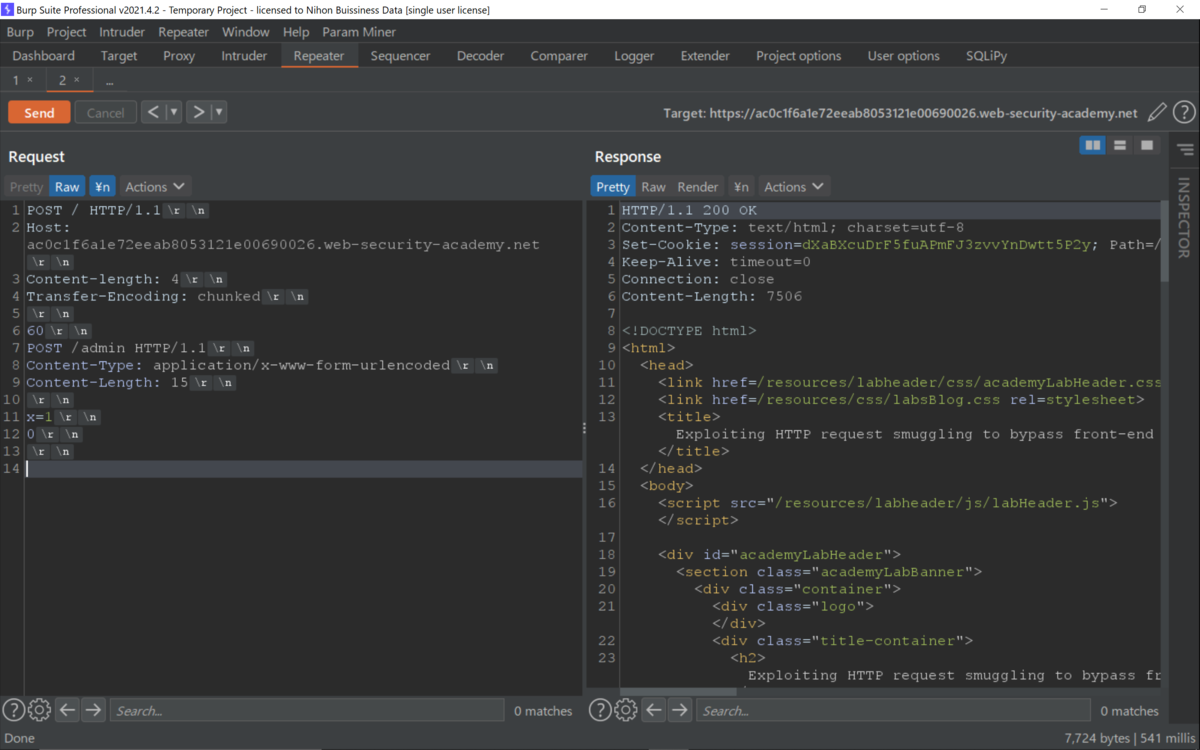This screenshot has width=1200, height=750.
Task: Switch to the Extender tab
Action: click(705, 56)
